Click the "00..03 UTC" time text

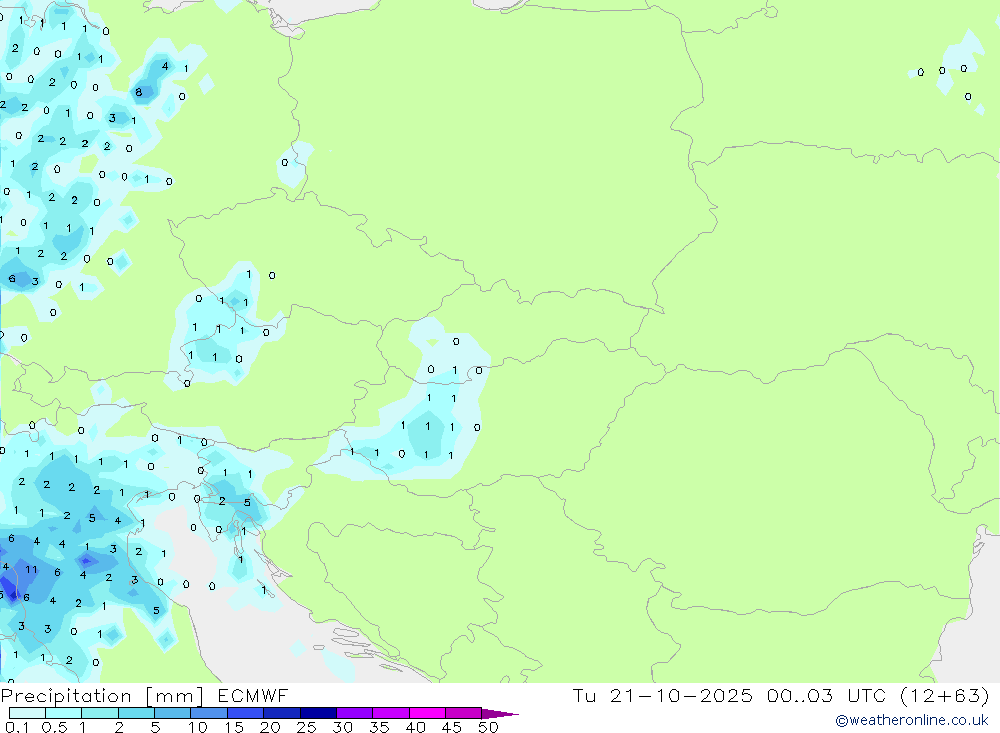[x=827, y=695]
